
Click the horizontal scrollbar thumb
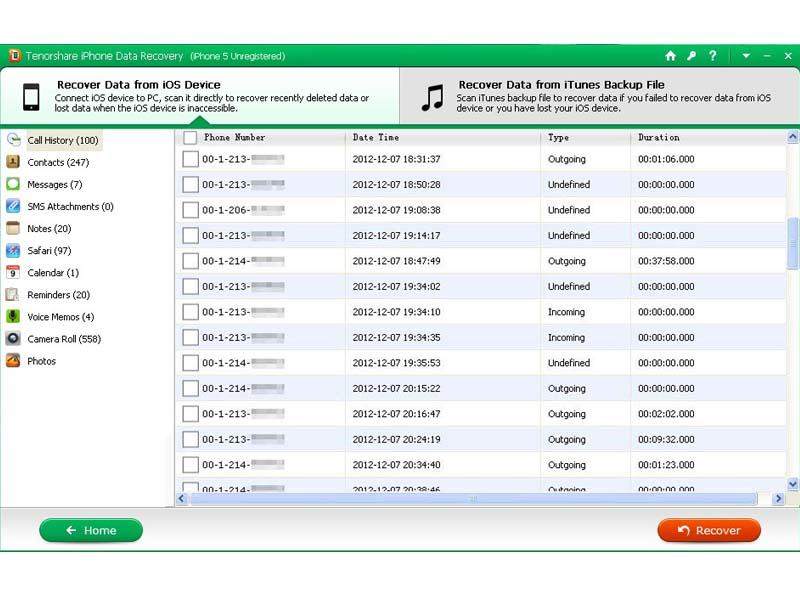[473, 498]
